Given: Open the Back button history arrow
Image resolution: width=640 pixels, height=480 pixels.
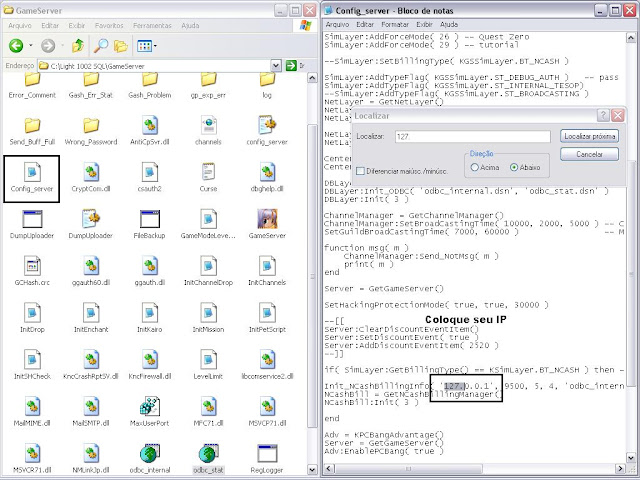Looking at the screenshot, I should tap(31, 45).
